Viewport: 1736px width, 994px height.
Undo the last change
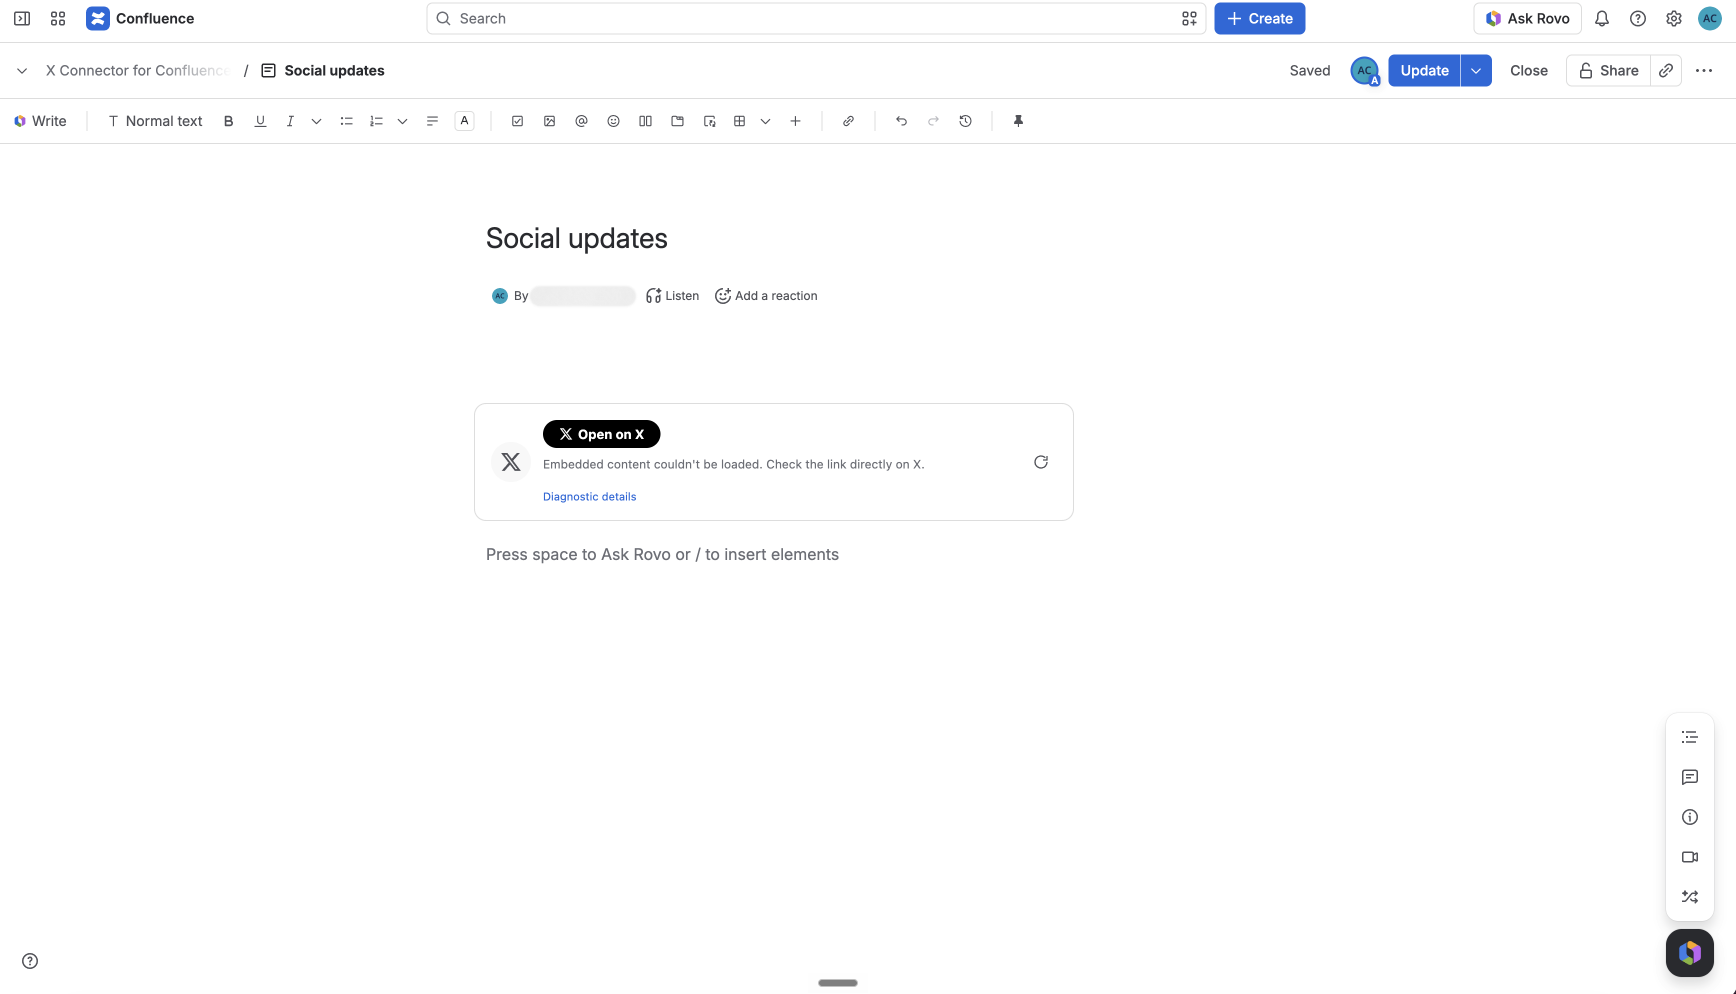(901, 121)
